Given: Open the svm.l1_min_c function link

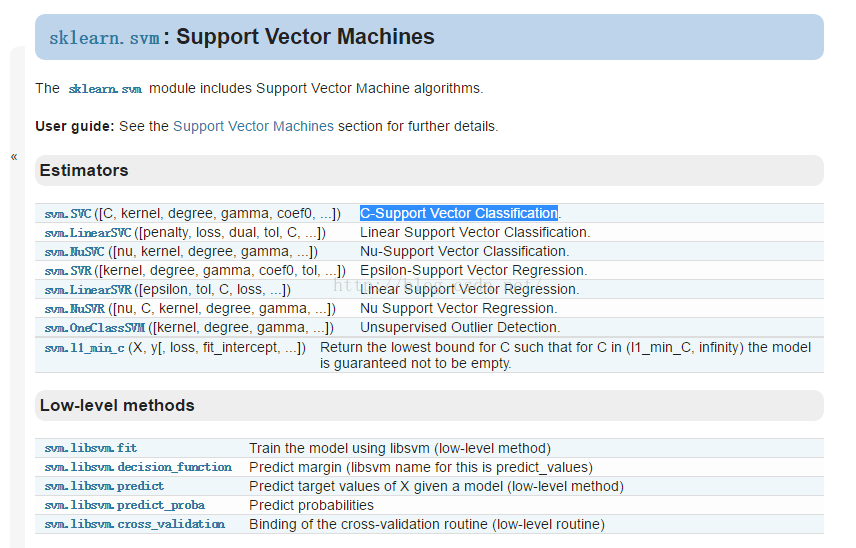Looking at the screenshot, I should [85, 348].
